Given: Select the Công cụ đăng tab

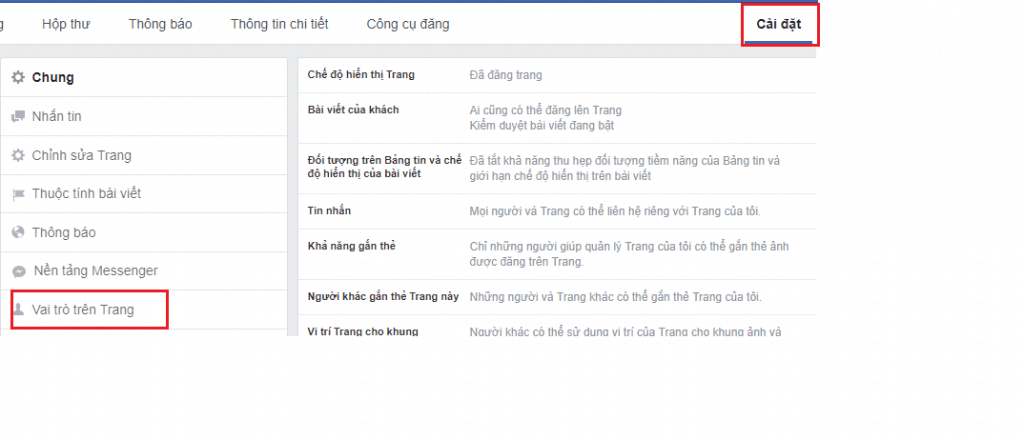Looking at the screenshot, I should (408, 24).
